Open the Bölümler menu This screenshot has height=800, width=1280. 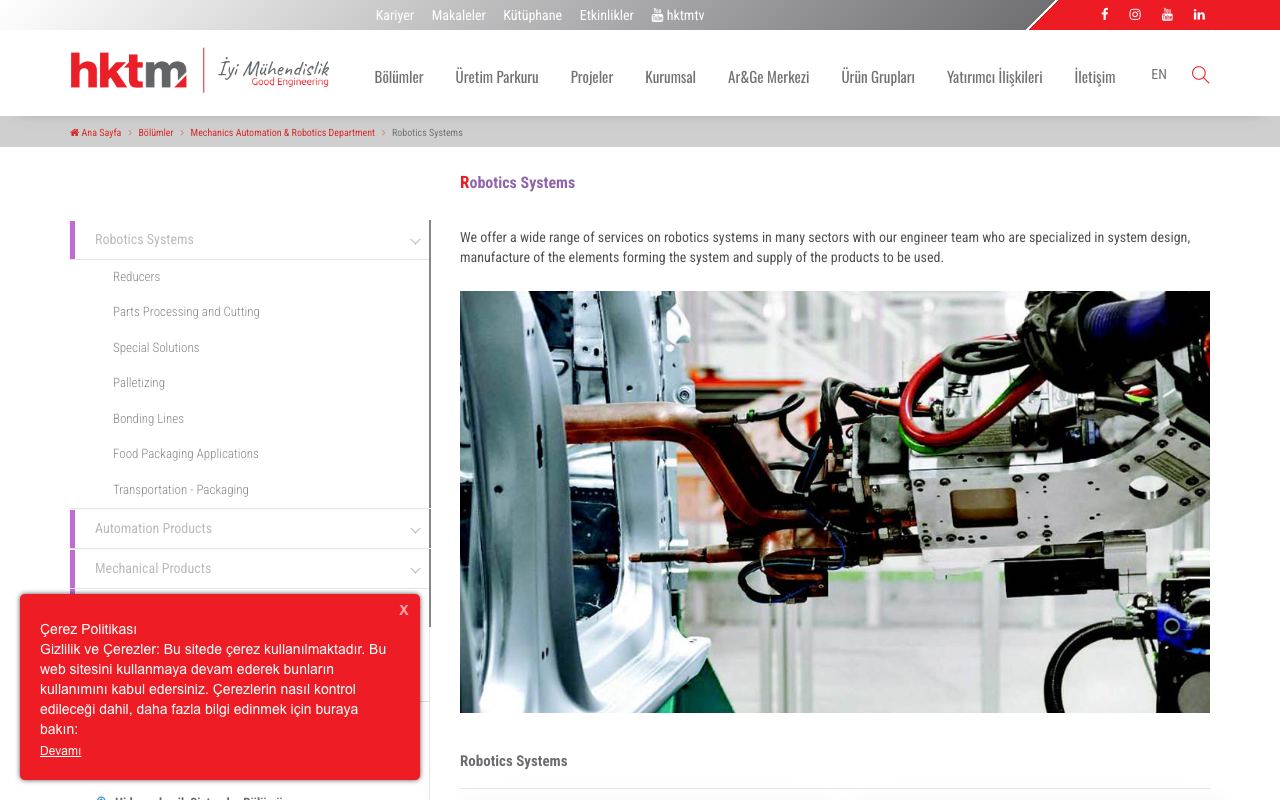pyautogui.click(x=399, y=77)
